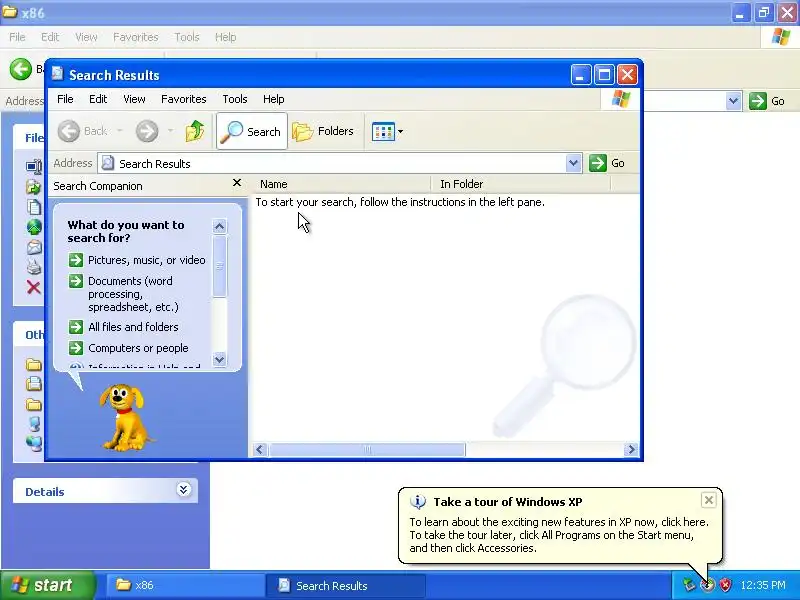Click the Search toolbar button in Search Results
Image resolution: width=800 pixels, height=600 pixels.
(252, 132)
